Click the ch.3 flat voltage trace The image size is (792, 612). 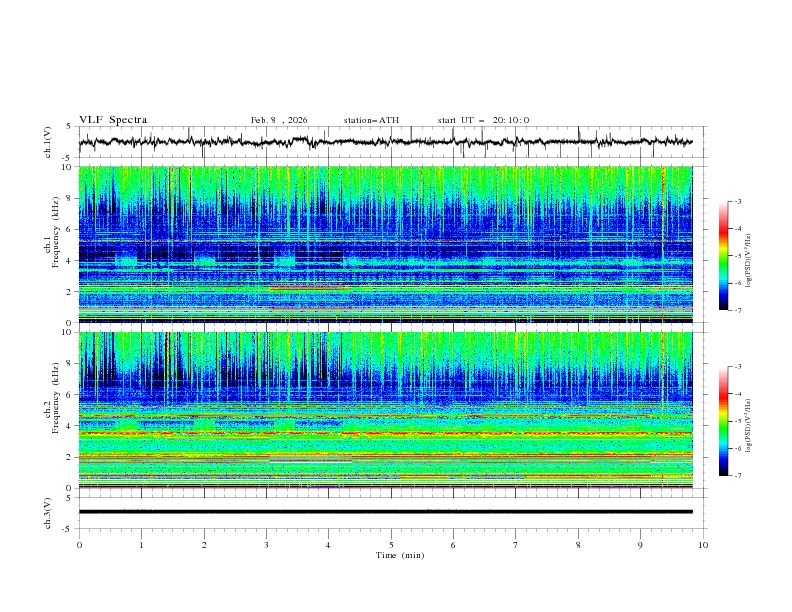(x=386, y=512)
